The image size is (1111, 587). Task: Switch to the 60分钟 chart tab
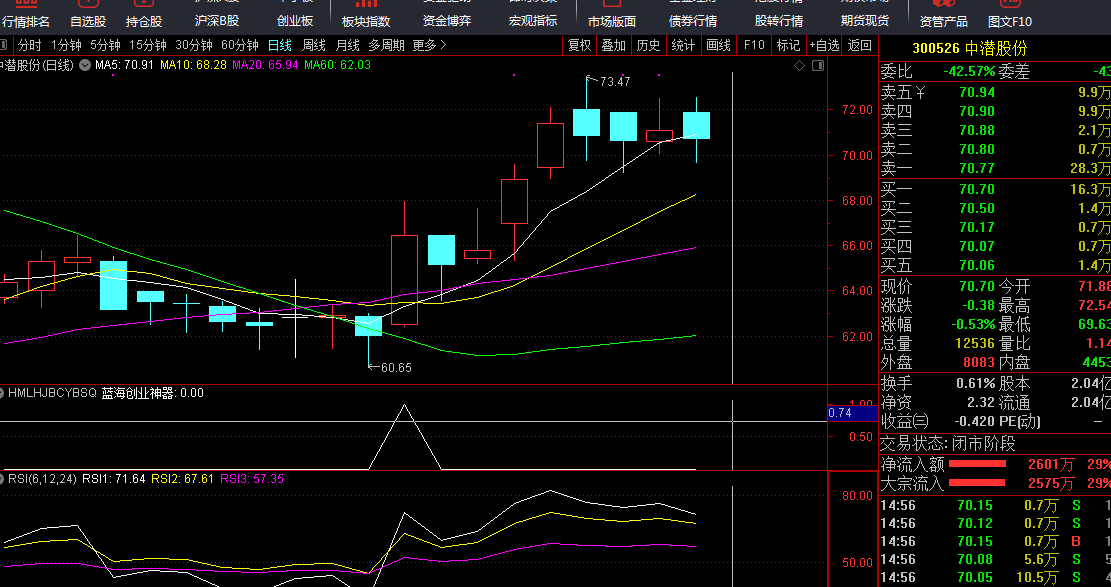click(x=239, y=45)
